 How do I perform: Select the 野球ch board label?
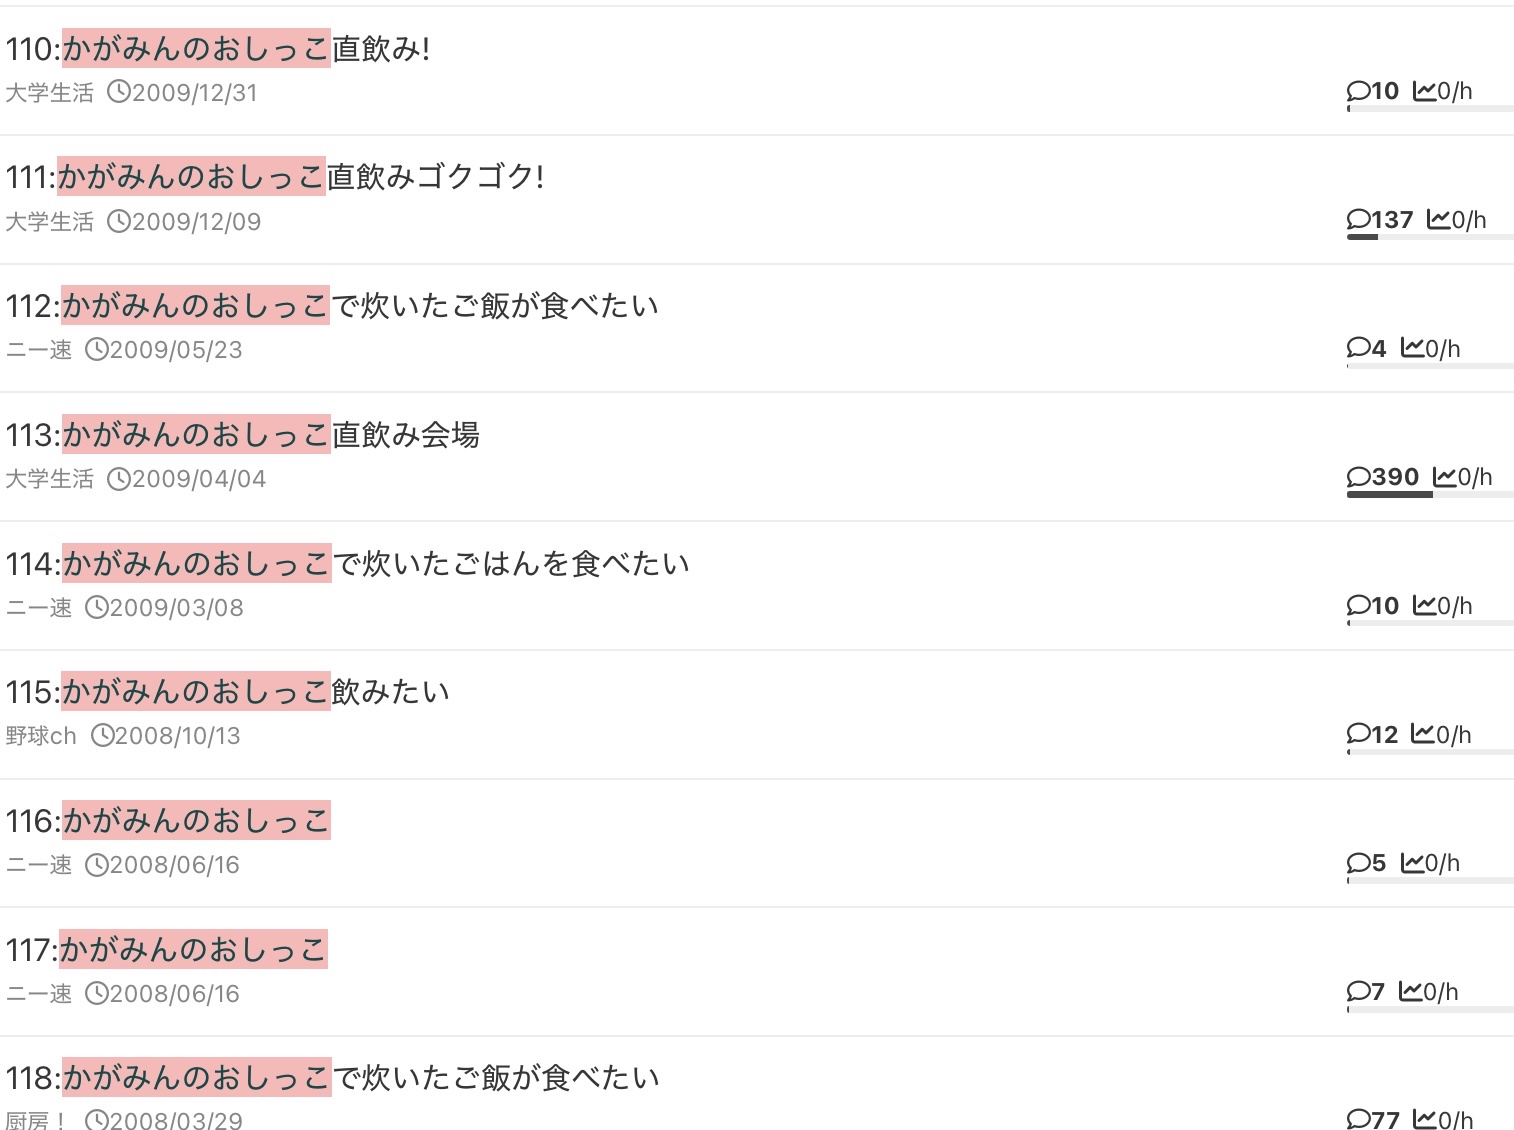coord(41,736)
